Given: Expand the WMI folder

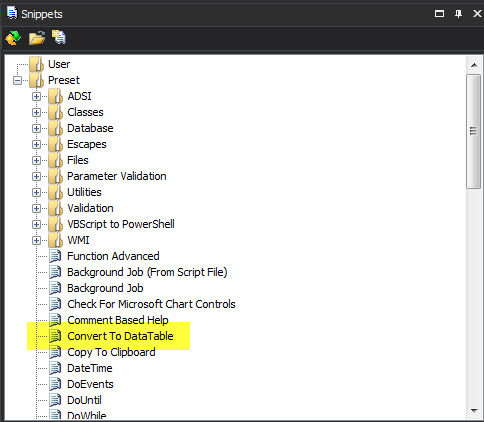Looking at the screenshot, I should coord(36,240).
